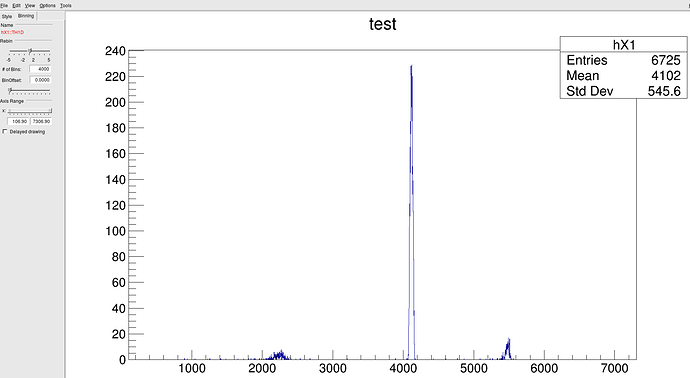Click the x Axis Range slider
This screenshot has width=690, height=378.
[29, 111]
